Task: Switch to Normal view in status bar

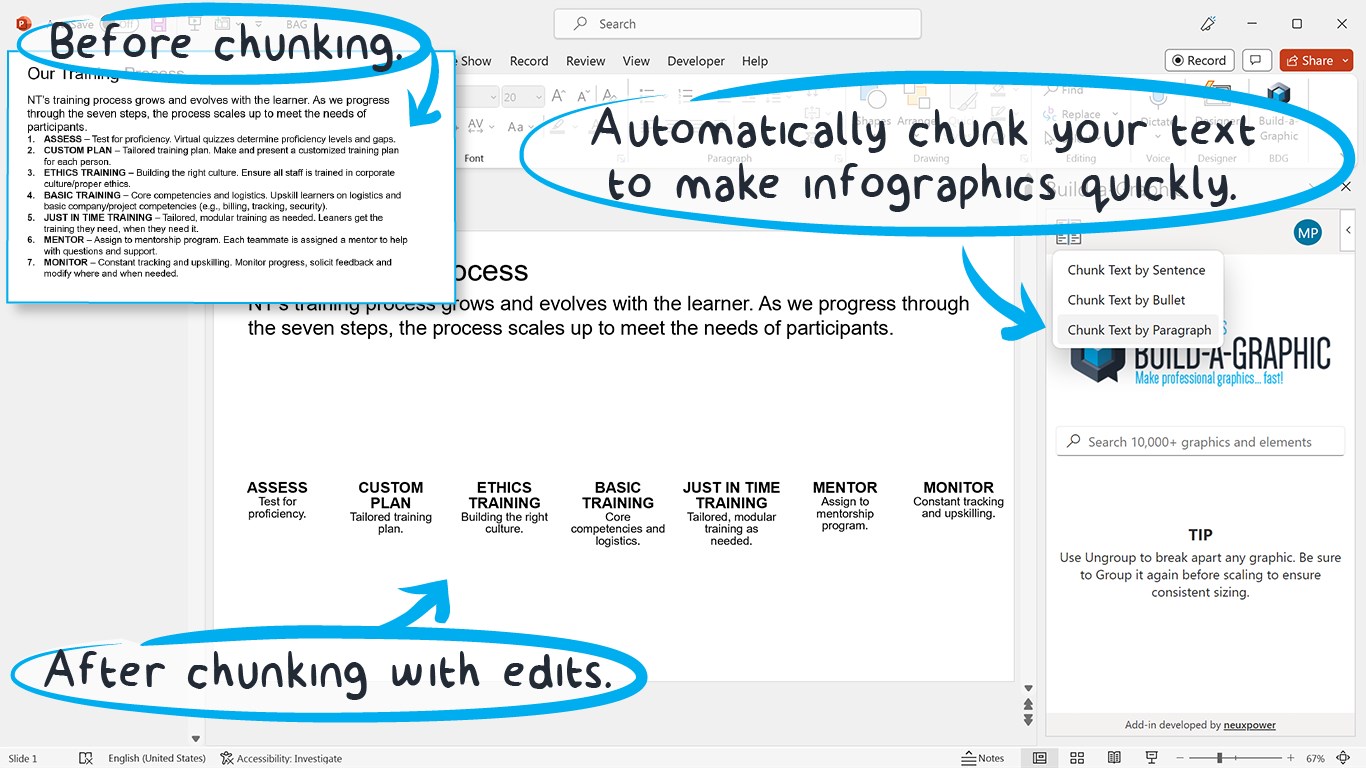Action: (1040, 758)
